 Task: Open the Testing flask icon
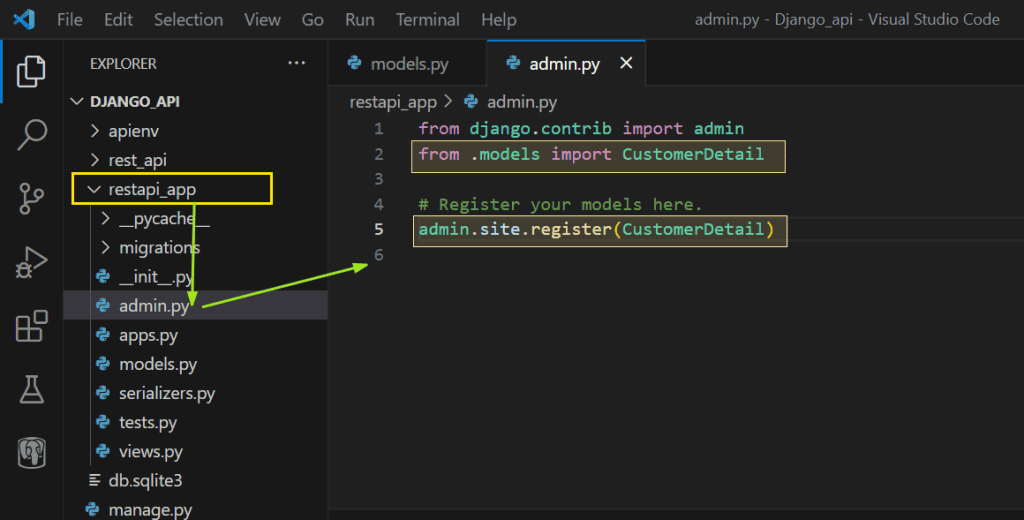coord(31,389)
